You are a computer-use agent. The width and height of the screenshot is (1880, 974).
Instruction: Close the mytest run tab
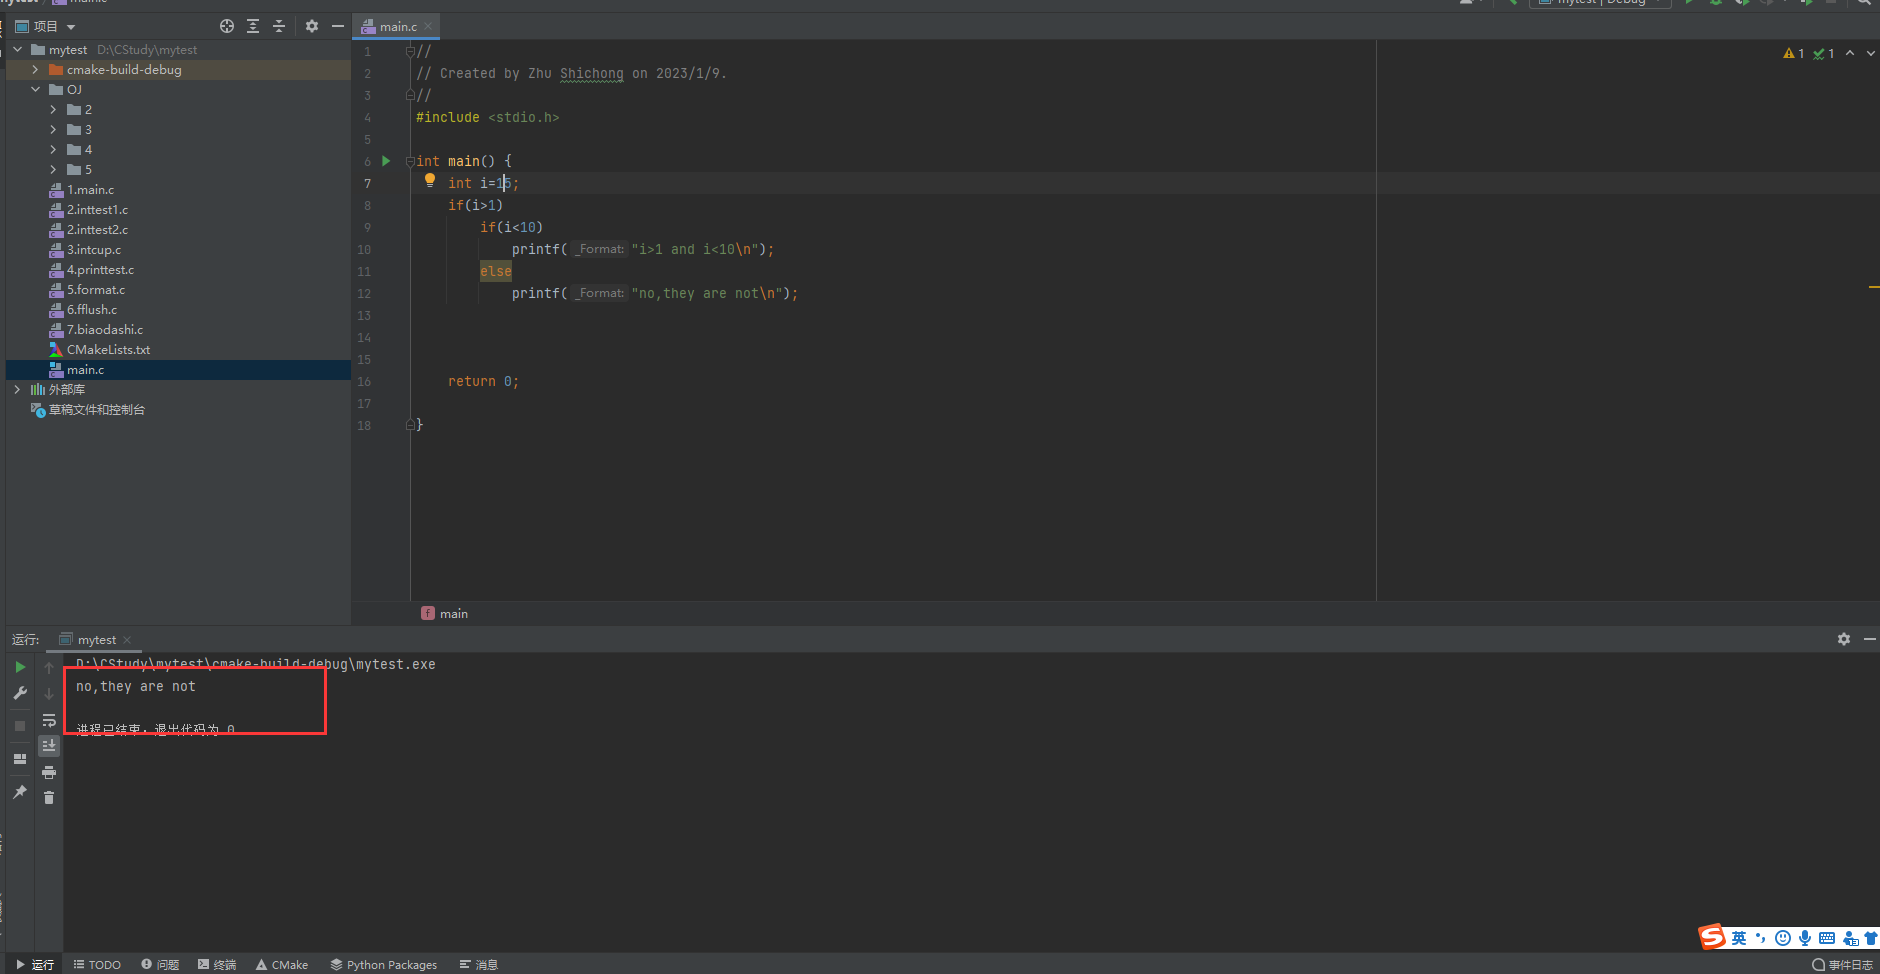(x=127, y=640)
